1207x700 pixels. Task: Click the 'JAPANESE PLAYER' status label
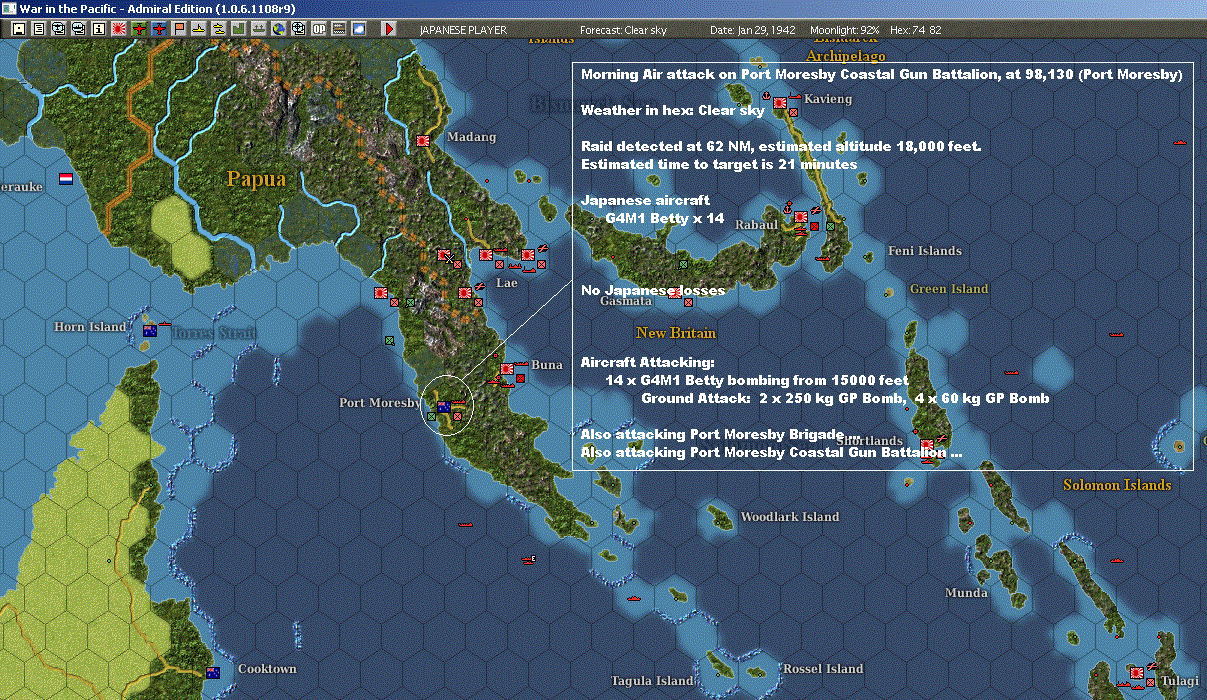click(463, 30)
